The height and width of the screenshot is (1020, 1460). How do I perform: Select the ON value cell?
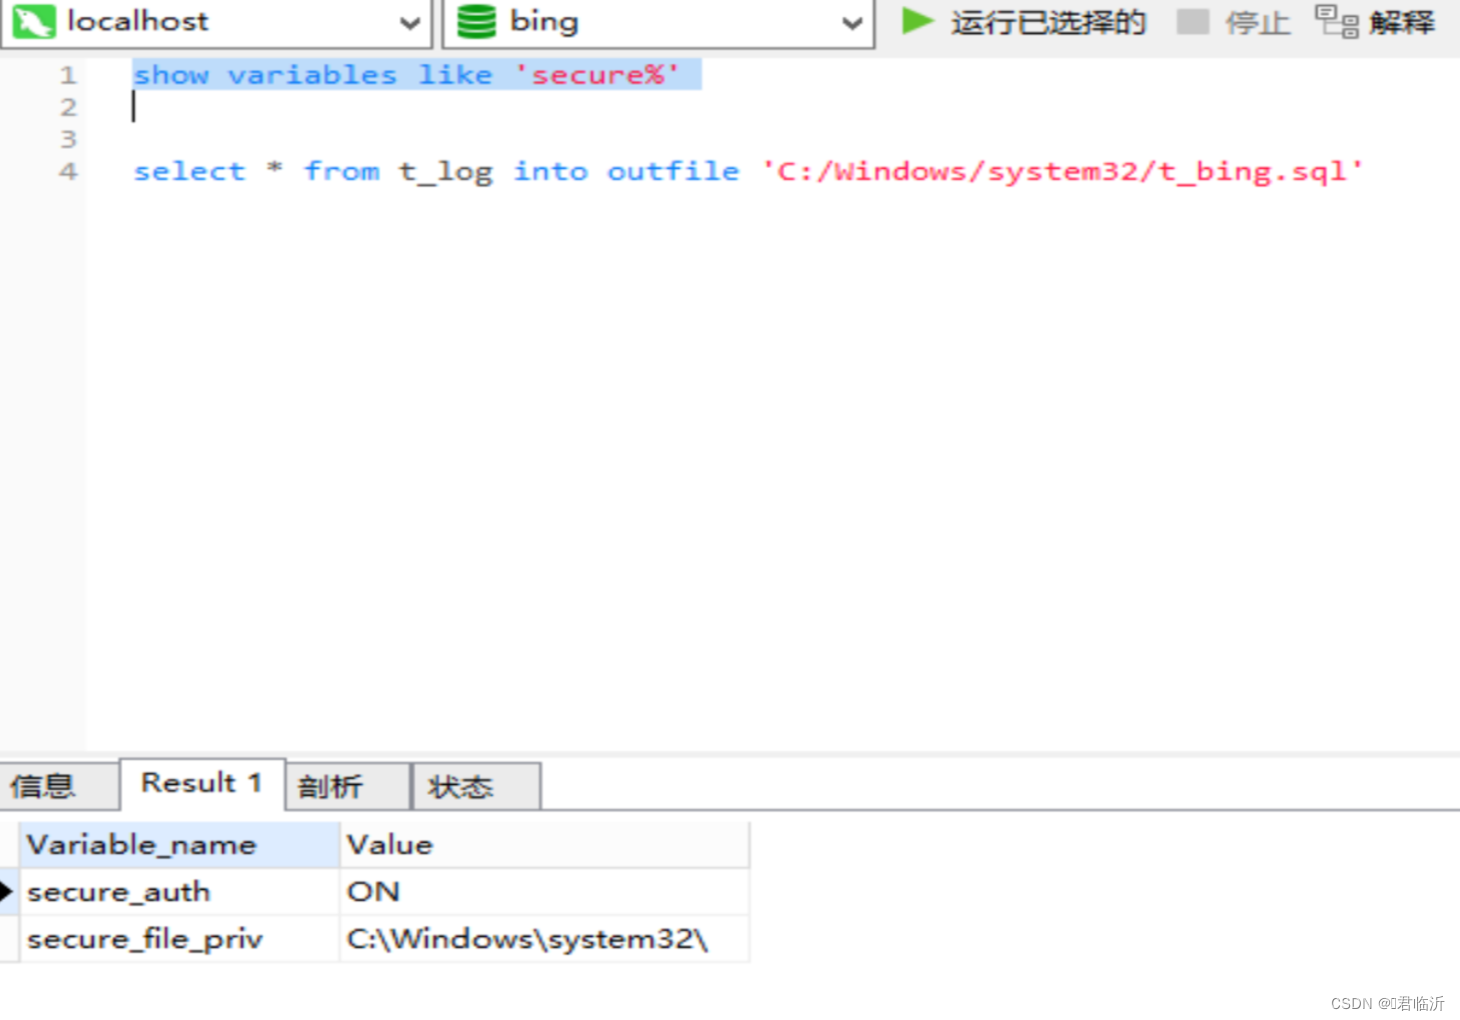point(545,892)
